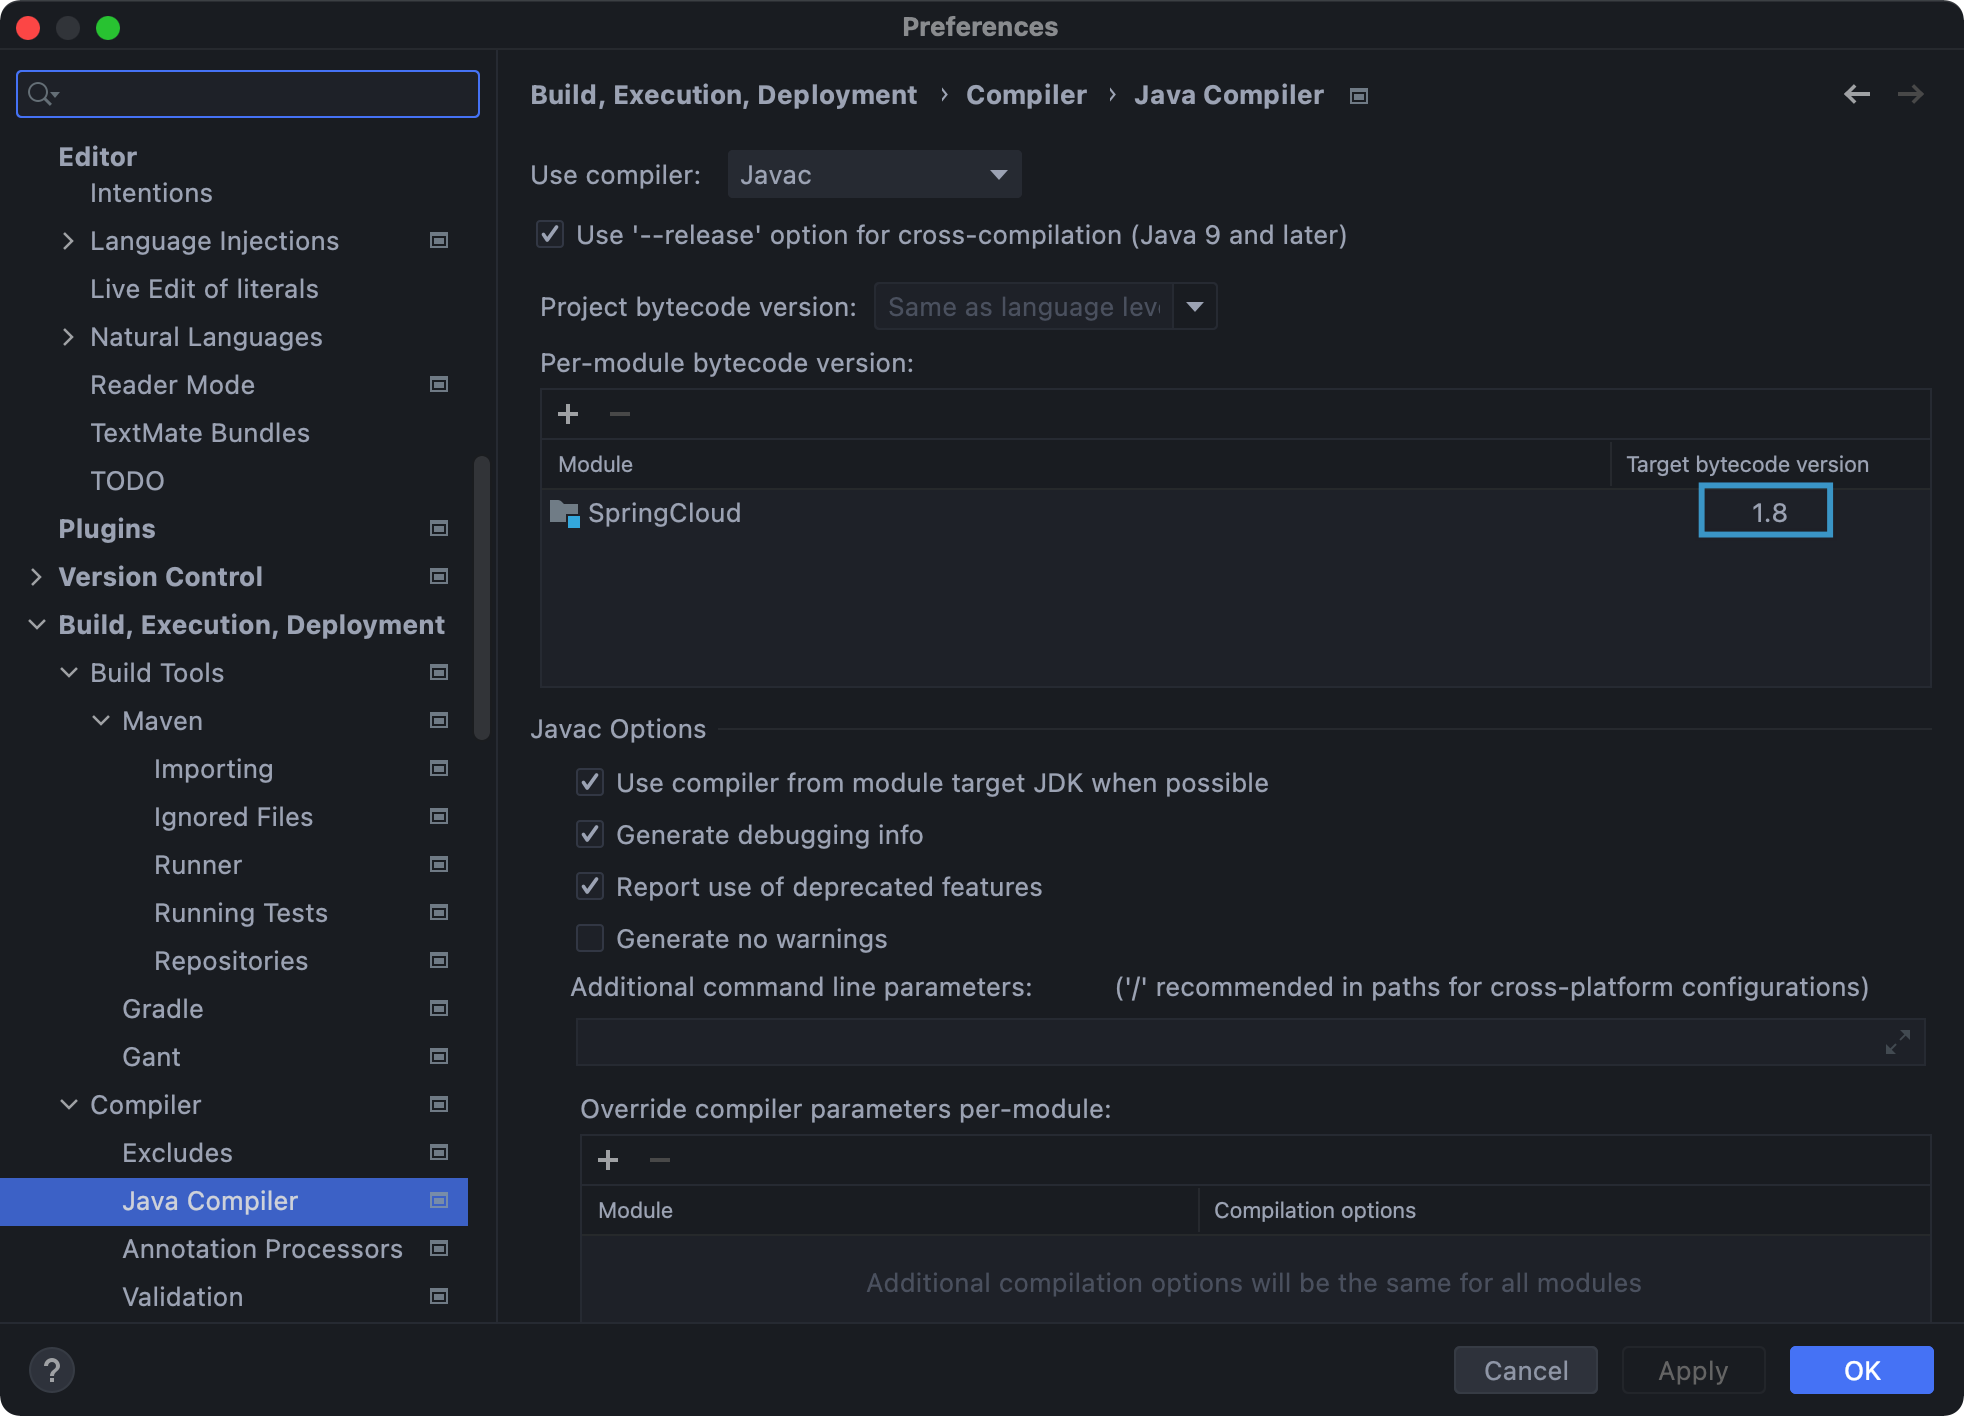Viewport: 1964px width, 1416px height.
Task: Expand the command line parameters field
Action: pyautogui.click(x=1897, y=1043)
